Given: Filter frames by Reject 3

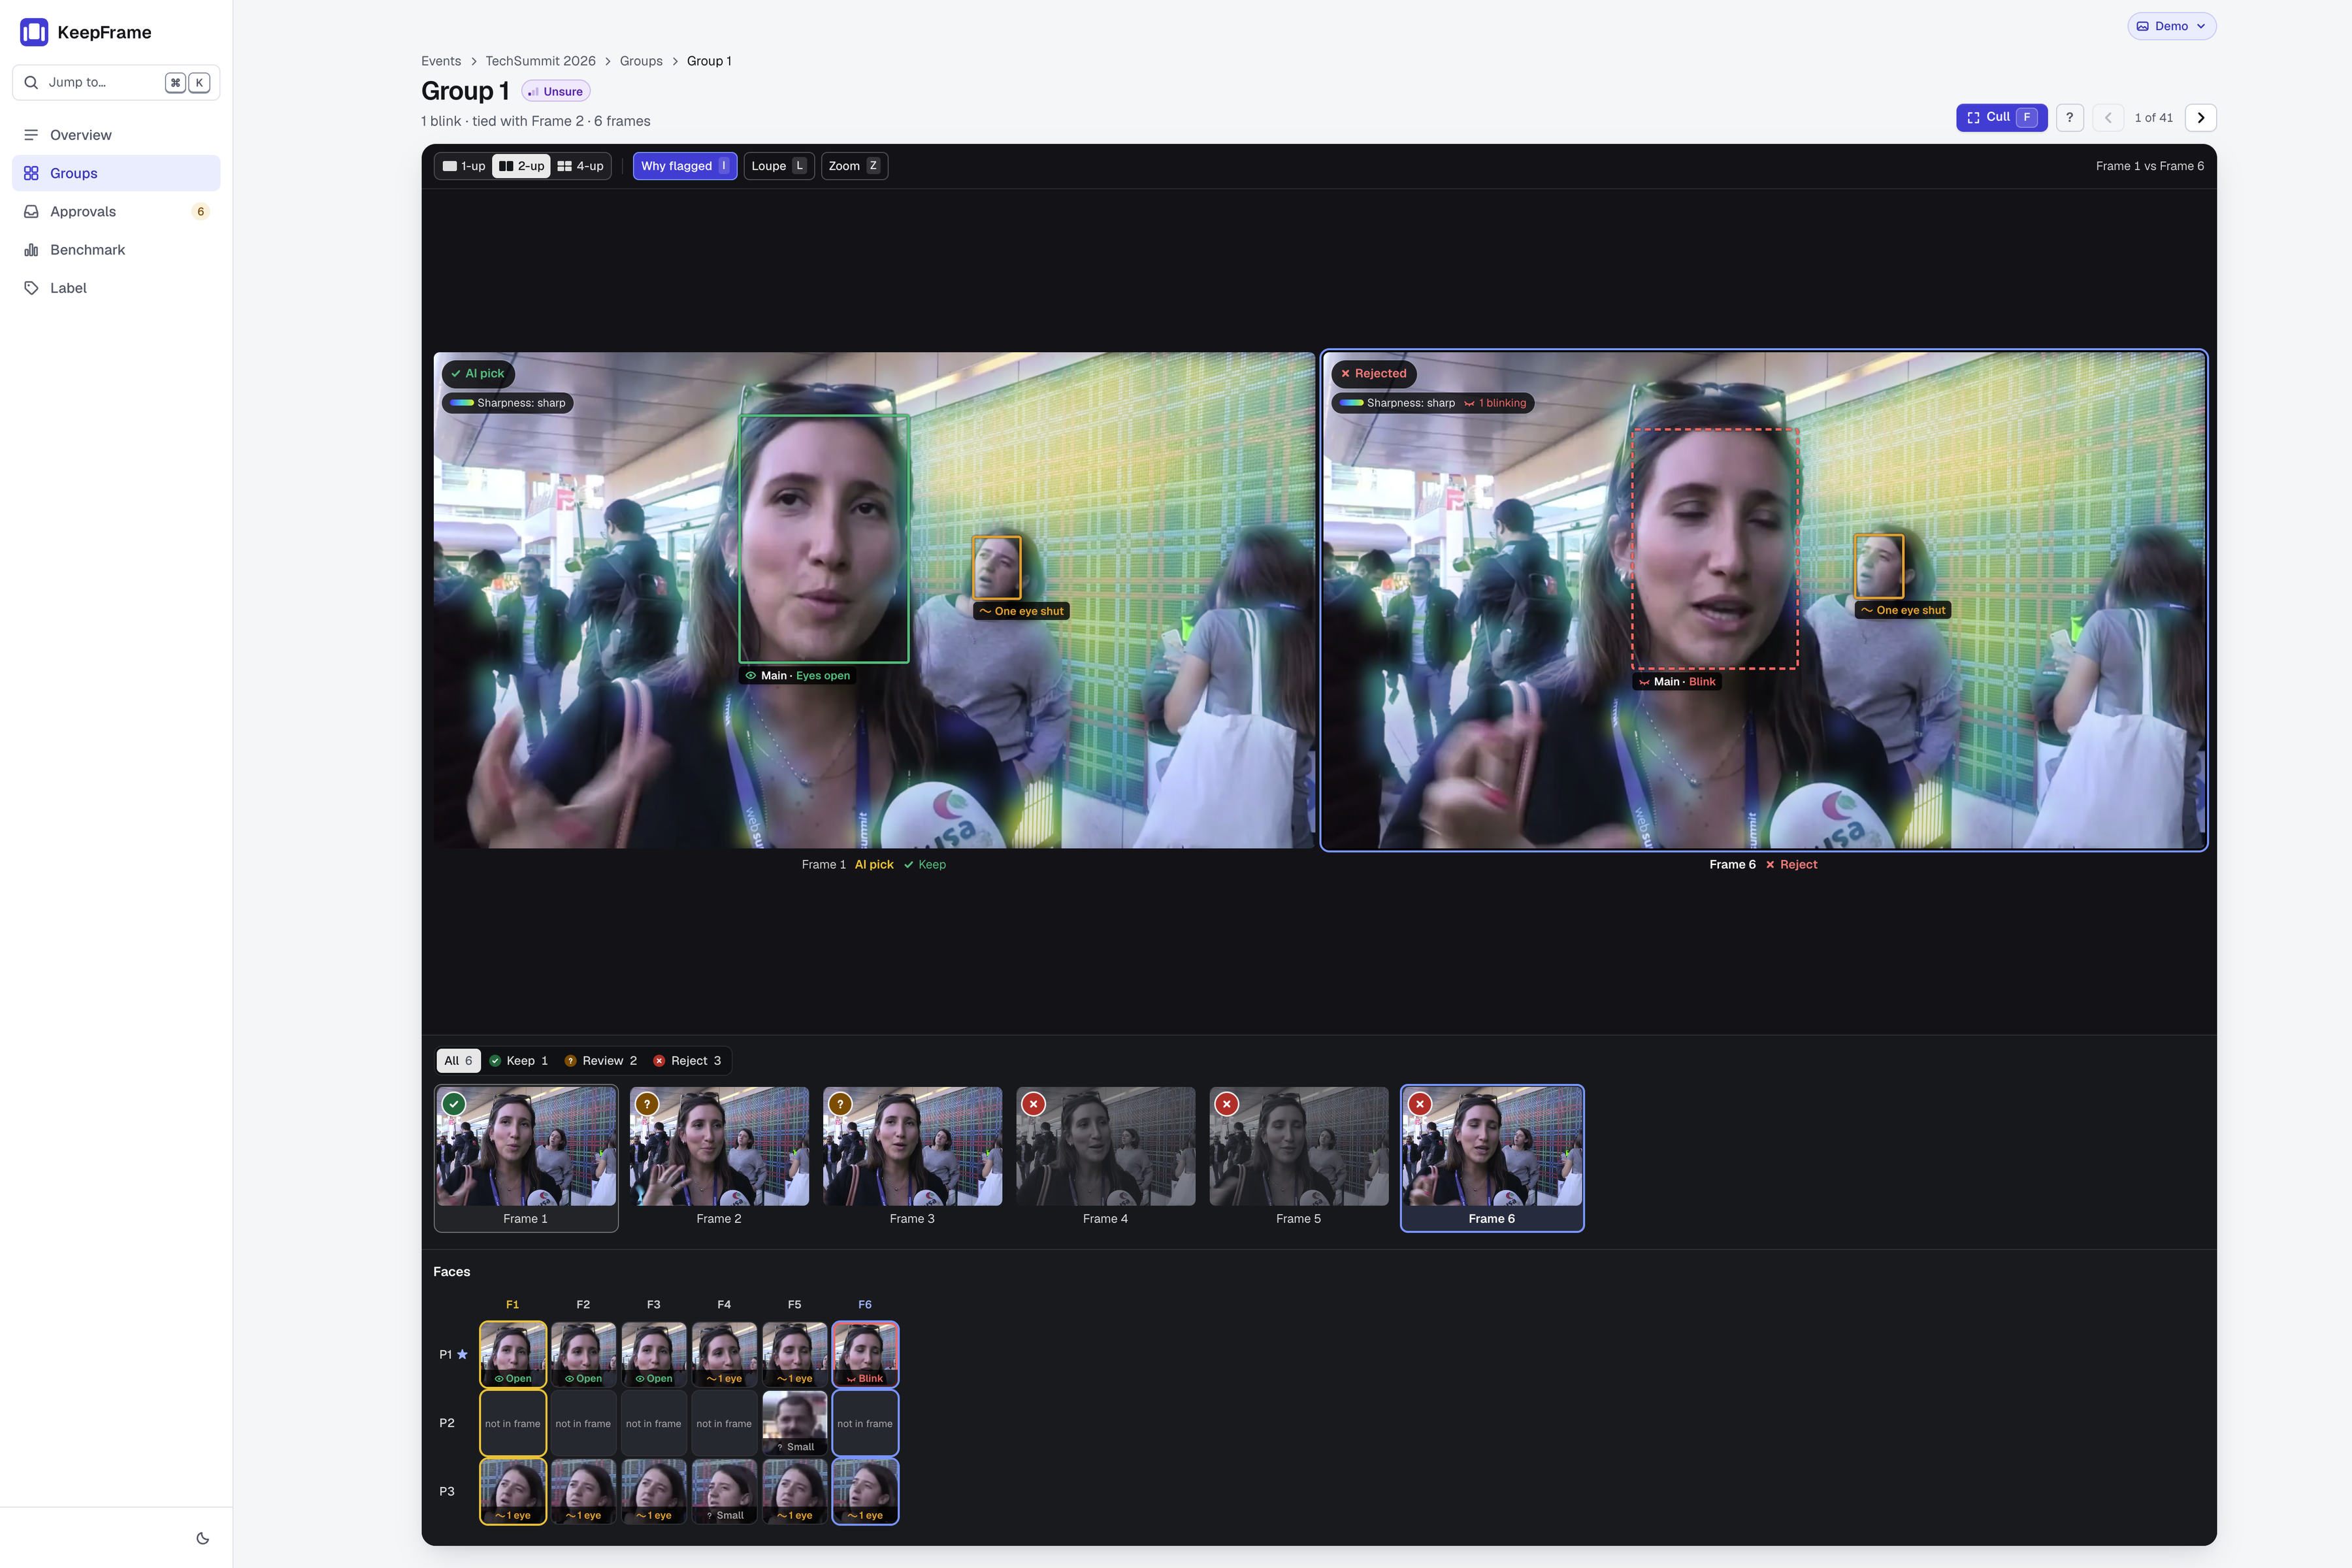Looking at the screenshot, I should pos(687,1061).
